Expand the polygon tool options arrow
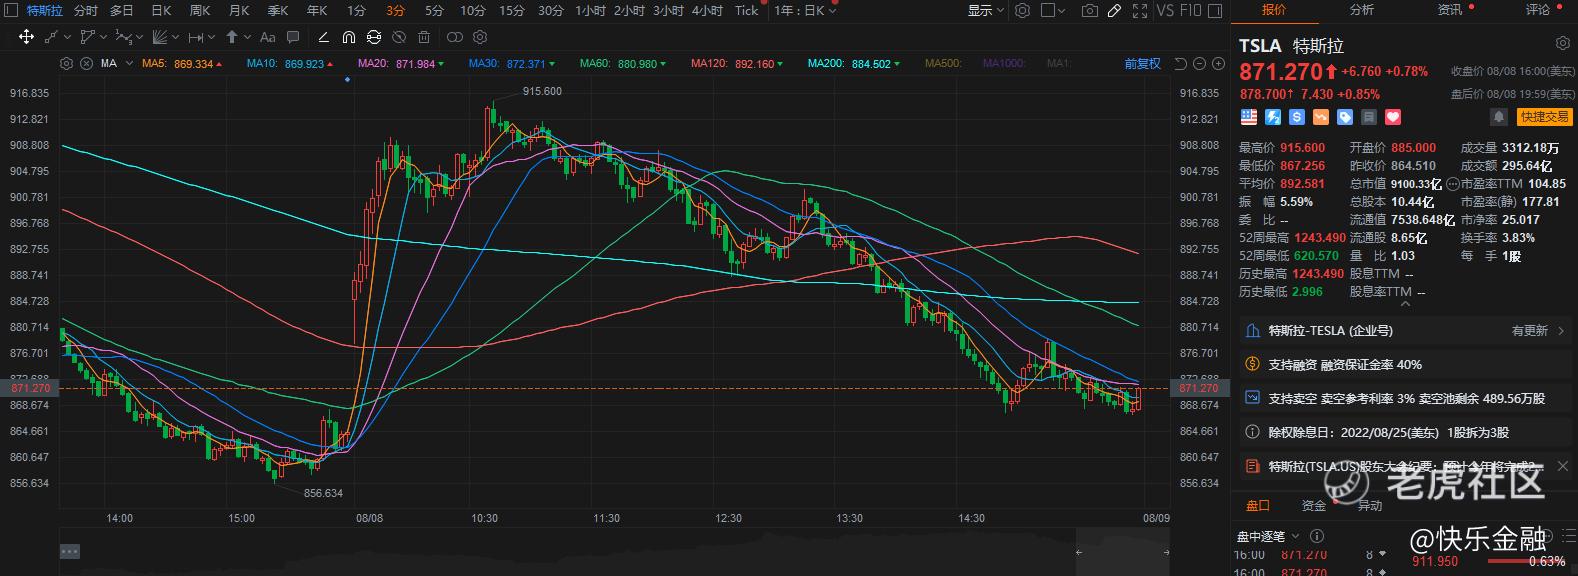The image size is (1578, 576). point(102,37)
